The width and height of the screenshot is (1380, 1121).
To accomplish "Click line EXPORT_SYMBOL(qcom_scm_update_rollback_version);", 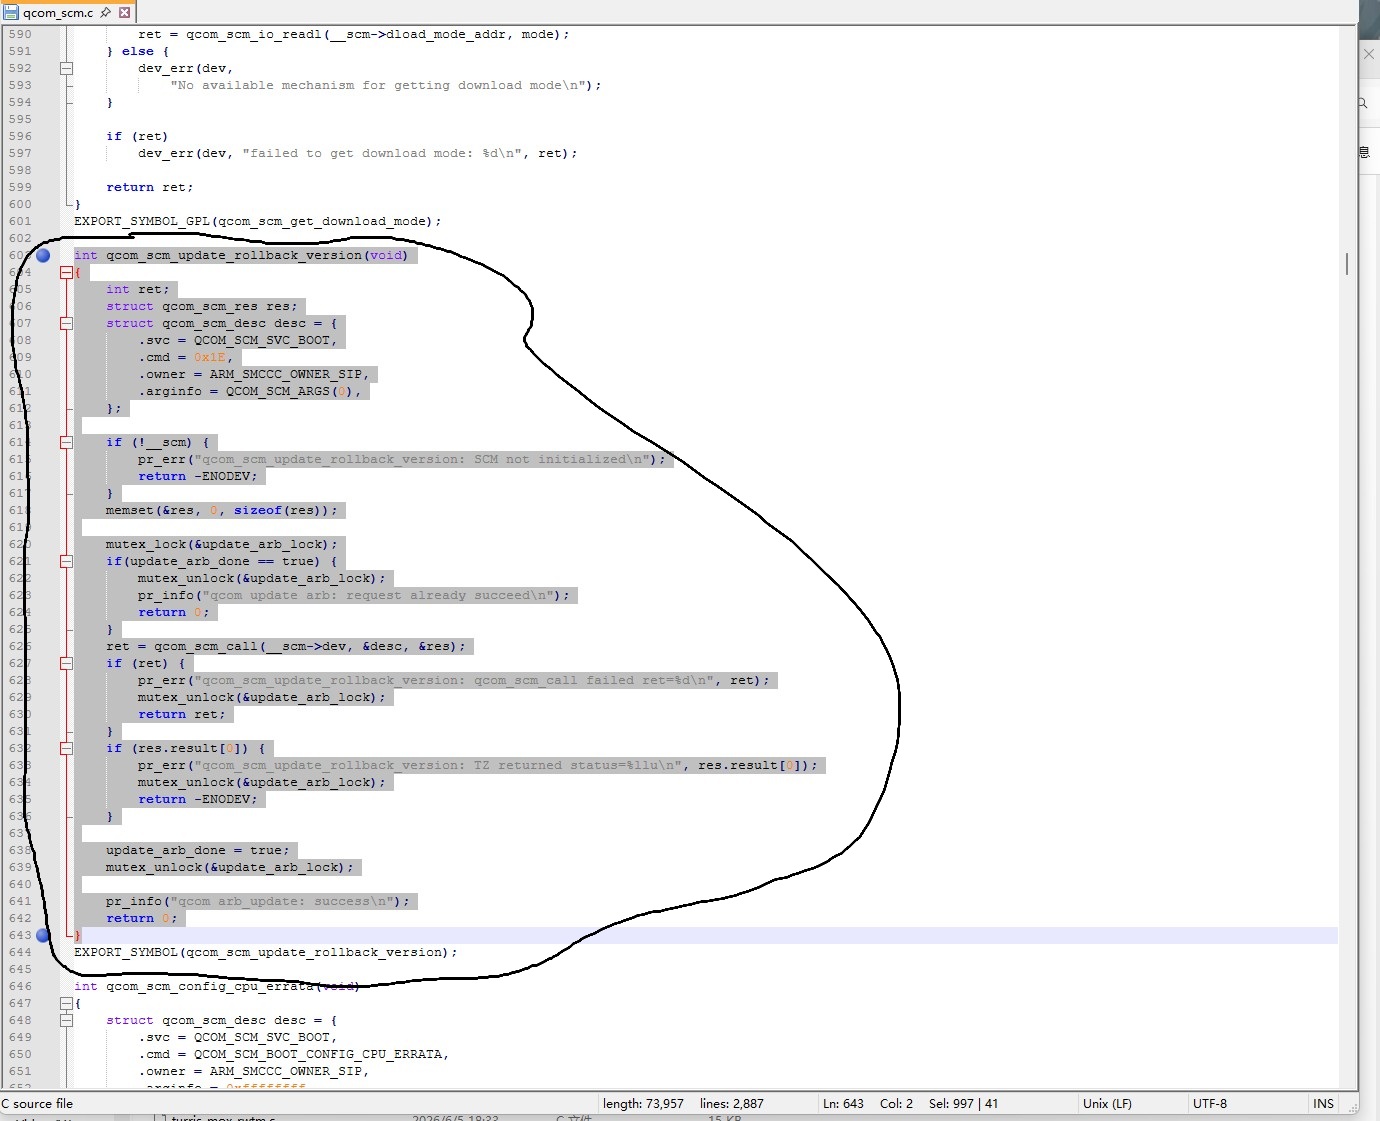I will pos(265,952).
